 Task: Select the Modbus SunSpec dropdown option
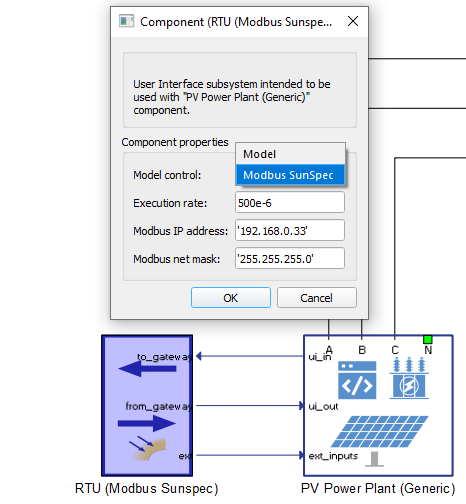[290, 175]
